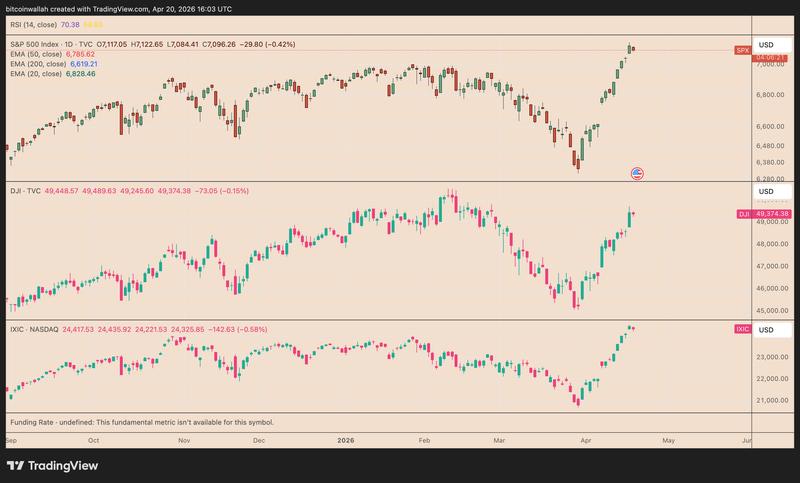Click the 6,800.00 price axis label
The image size is (800, 483).
coord(770,95)
